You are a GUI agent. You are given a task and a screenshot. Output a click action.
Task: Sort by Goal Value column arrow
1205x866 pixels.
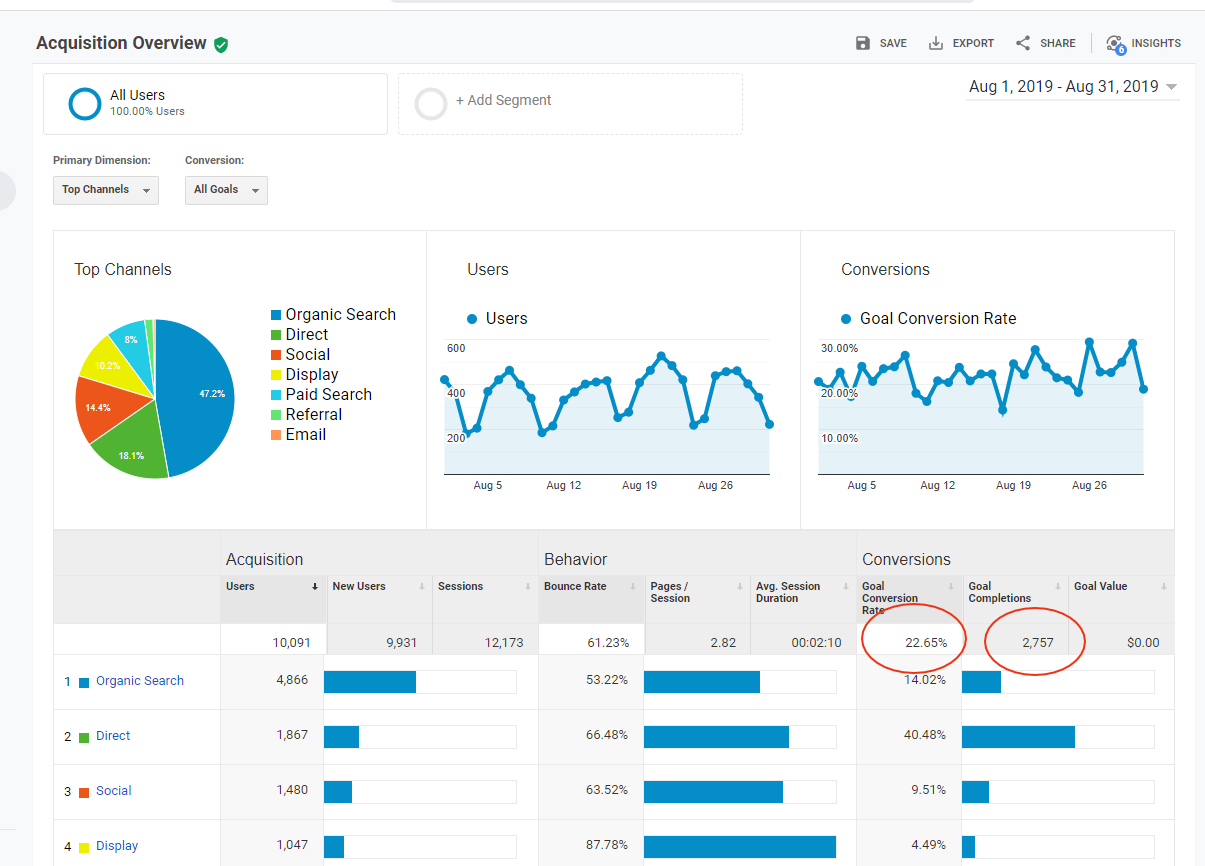pos(1164,587)
